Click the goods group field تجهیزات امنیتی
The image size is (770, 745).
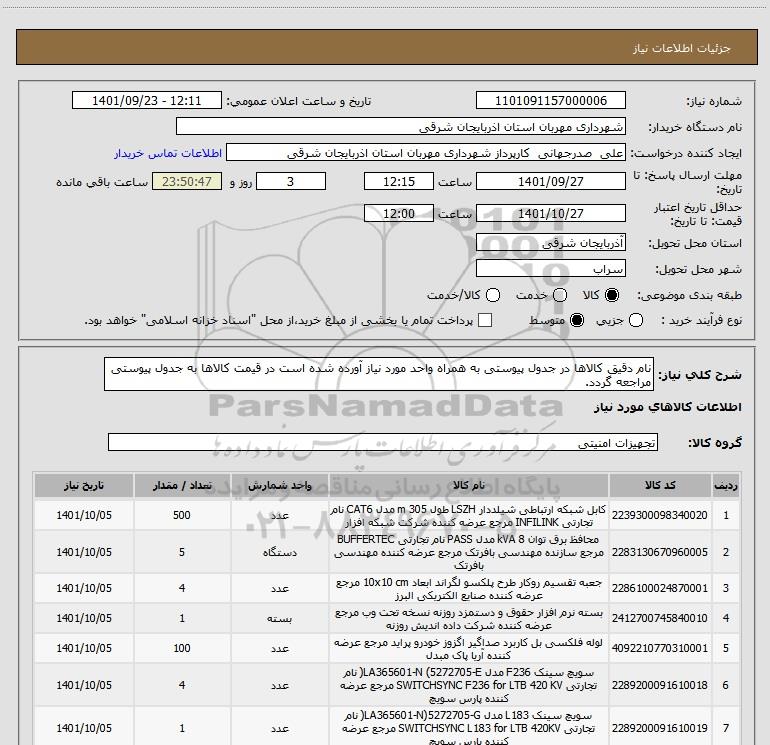[383, 442]
